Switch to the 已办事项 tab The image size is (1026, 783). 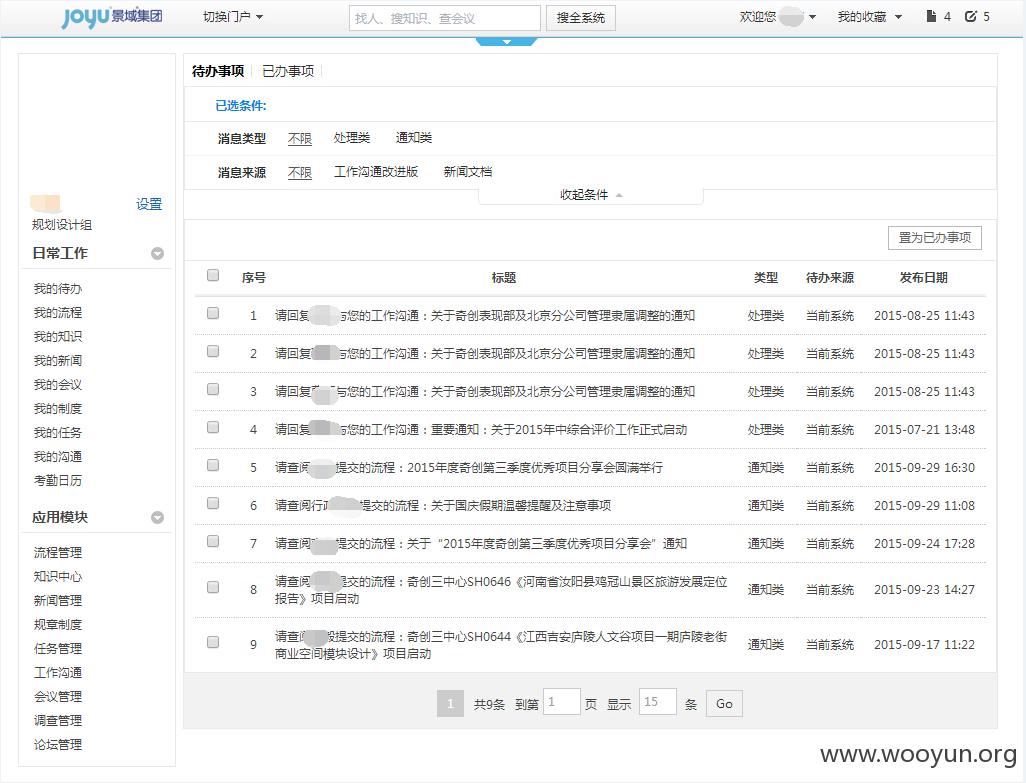[x=288, y=71]
